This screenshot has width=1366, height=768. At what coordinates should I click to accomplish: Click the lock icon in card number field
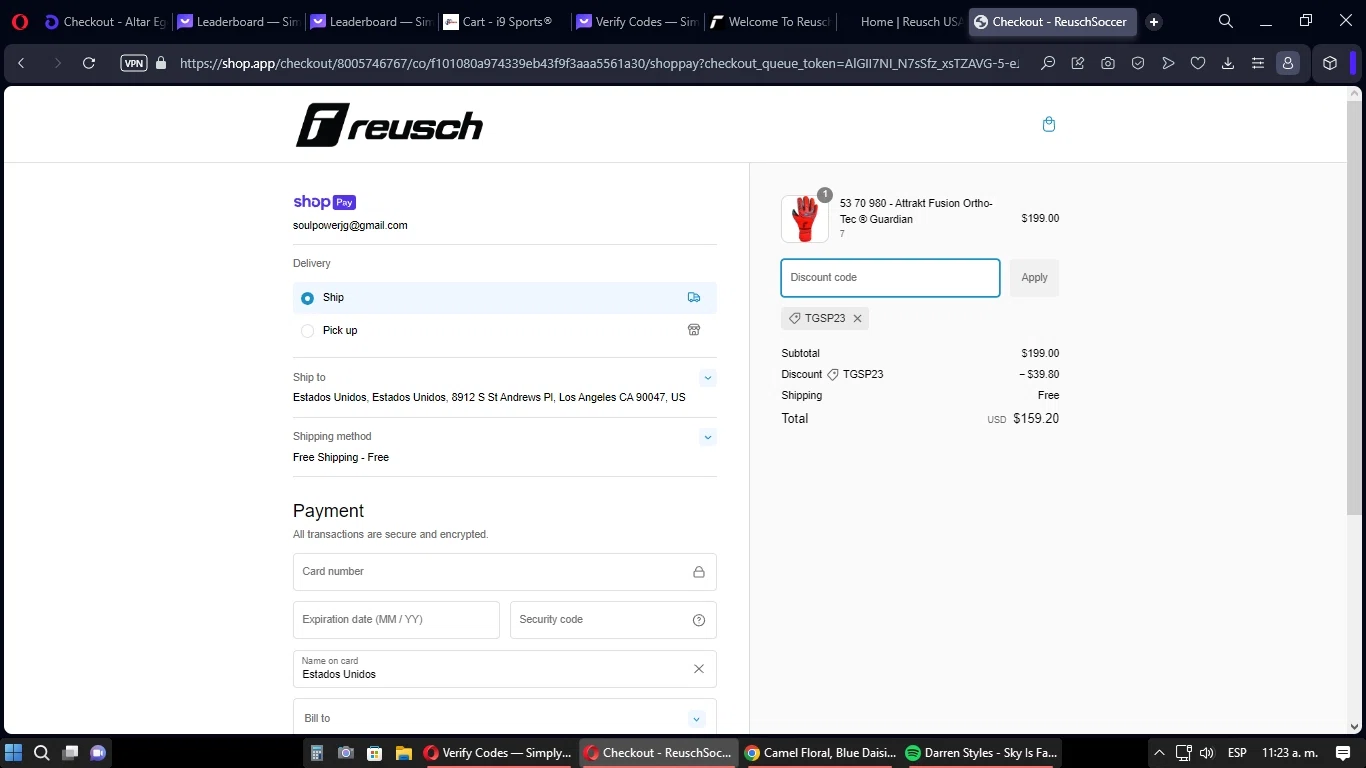[x=699, y=572]
